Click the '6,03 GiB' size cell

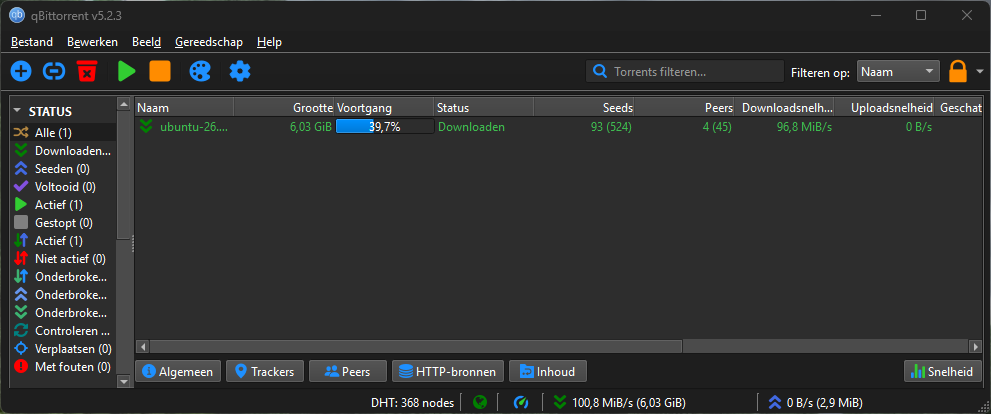(x=310, y=127)
